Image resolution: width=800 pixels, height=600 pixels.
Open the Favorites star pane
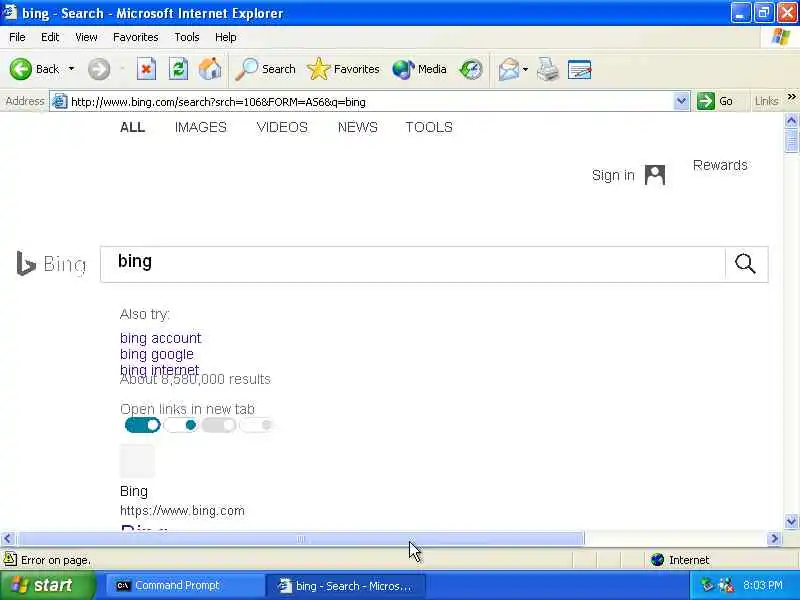click(x=343, y=69)
